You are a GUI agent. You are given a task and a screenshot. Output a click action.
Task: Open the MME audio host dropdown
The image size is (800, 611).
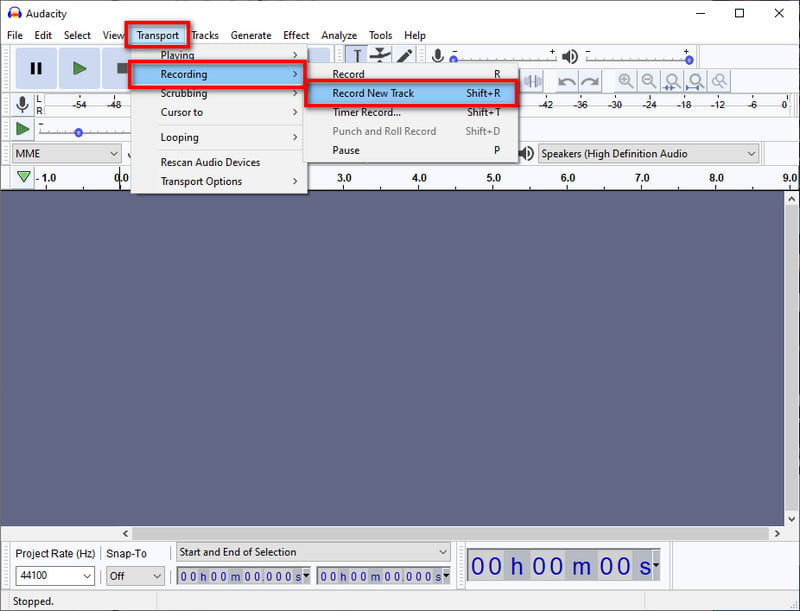66,154
